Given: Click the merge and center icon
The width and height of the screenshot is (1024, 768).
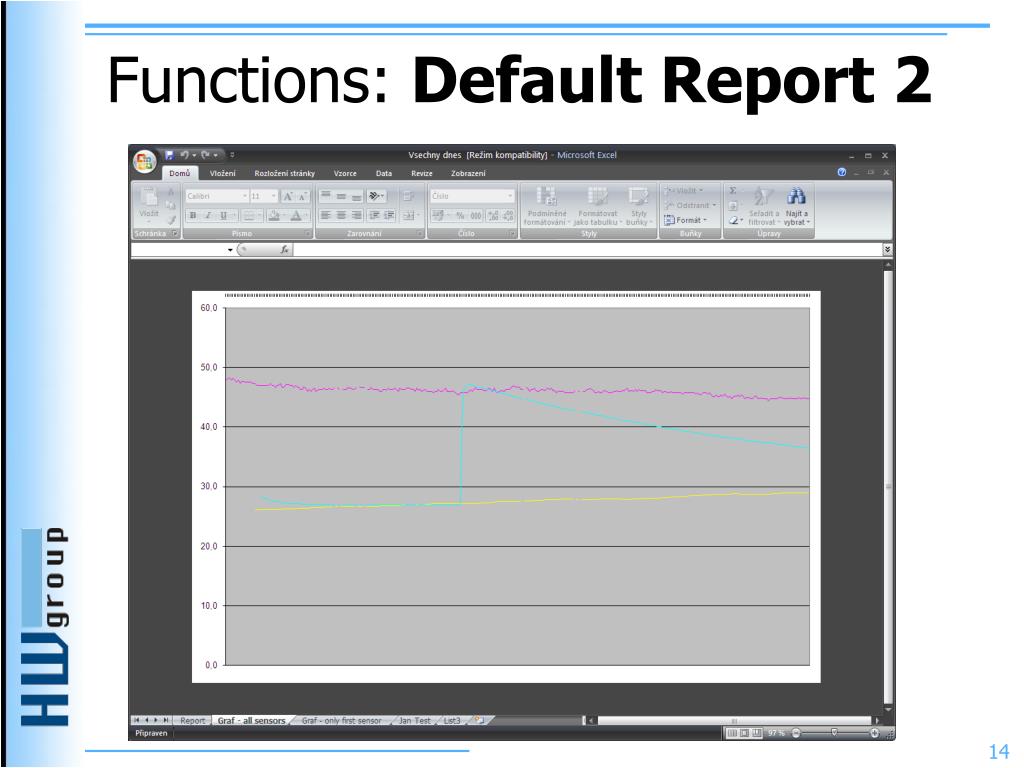Looking at the screenshot, I should click(x=409, y=216).
